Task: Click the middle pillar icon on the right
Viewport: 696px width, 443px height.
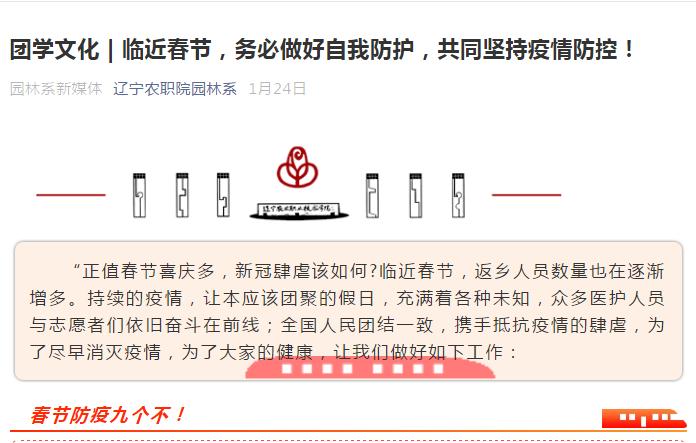Action: (x=415, y=195)
